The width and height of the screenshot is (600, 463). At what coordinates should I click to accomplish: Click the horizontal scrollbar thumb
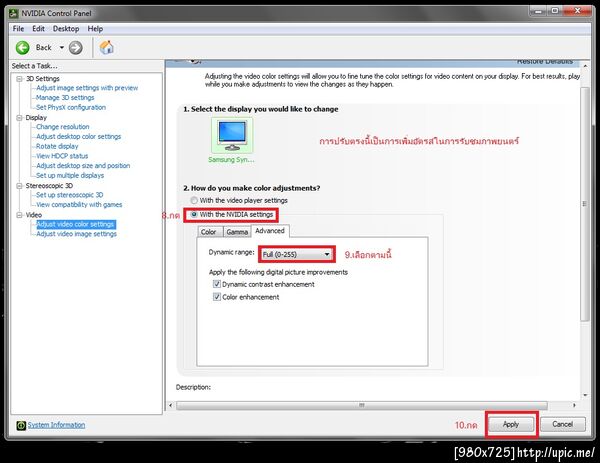[362, 405]
